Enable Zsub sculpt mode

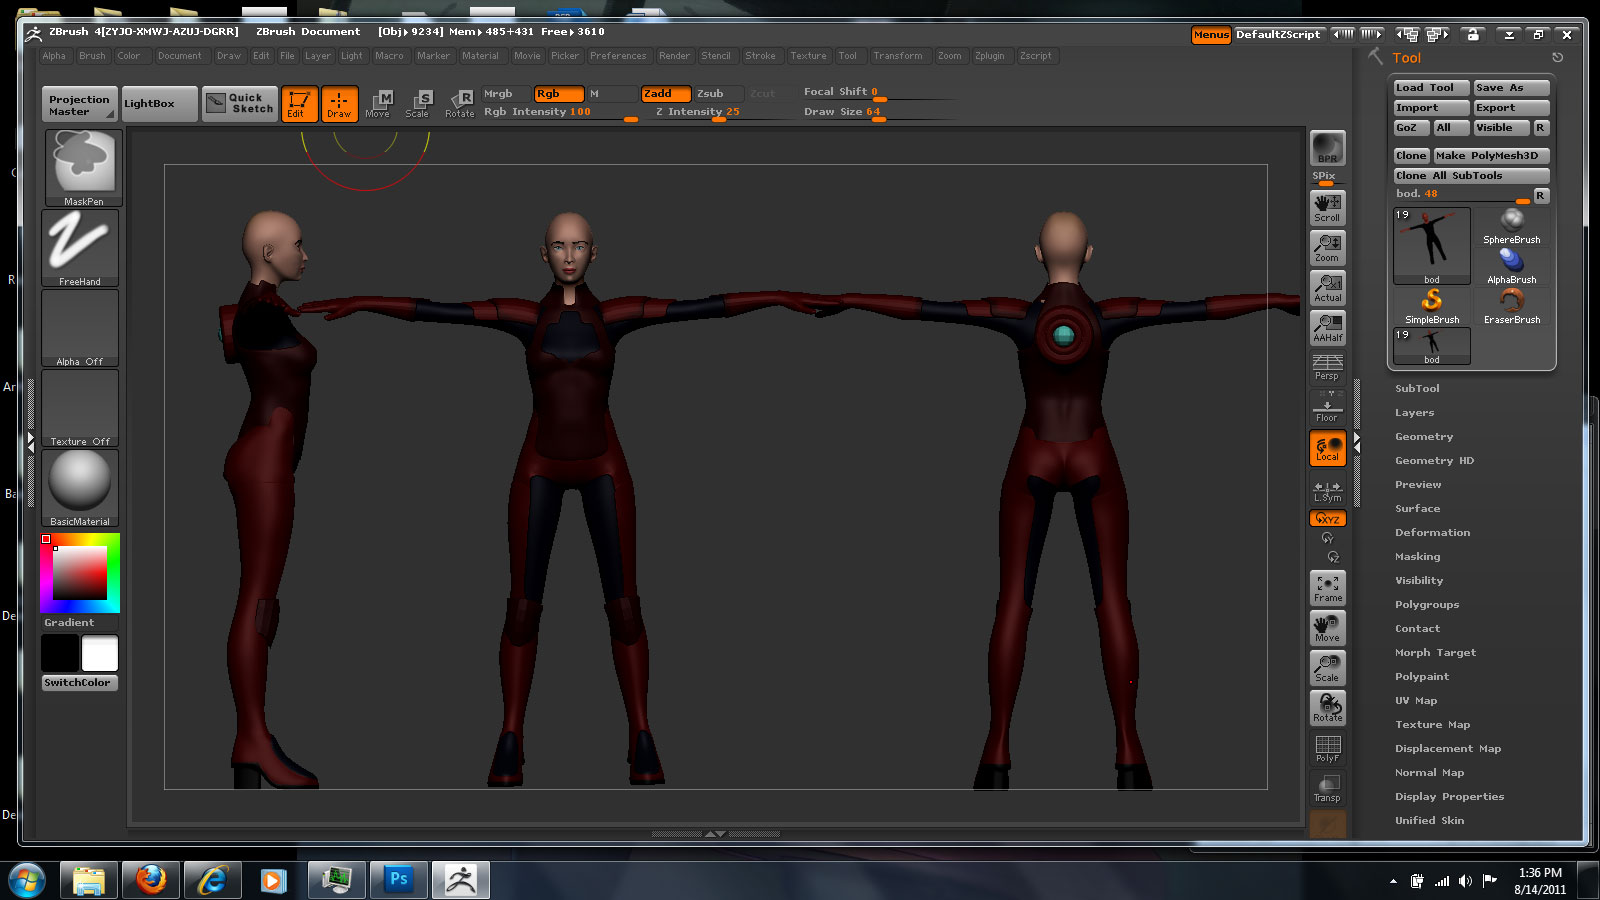coord(718,93)
